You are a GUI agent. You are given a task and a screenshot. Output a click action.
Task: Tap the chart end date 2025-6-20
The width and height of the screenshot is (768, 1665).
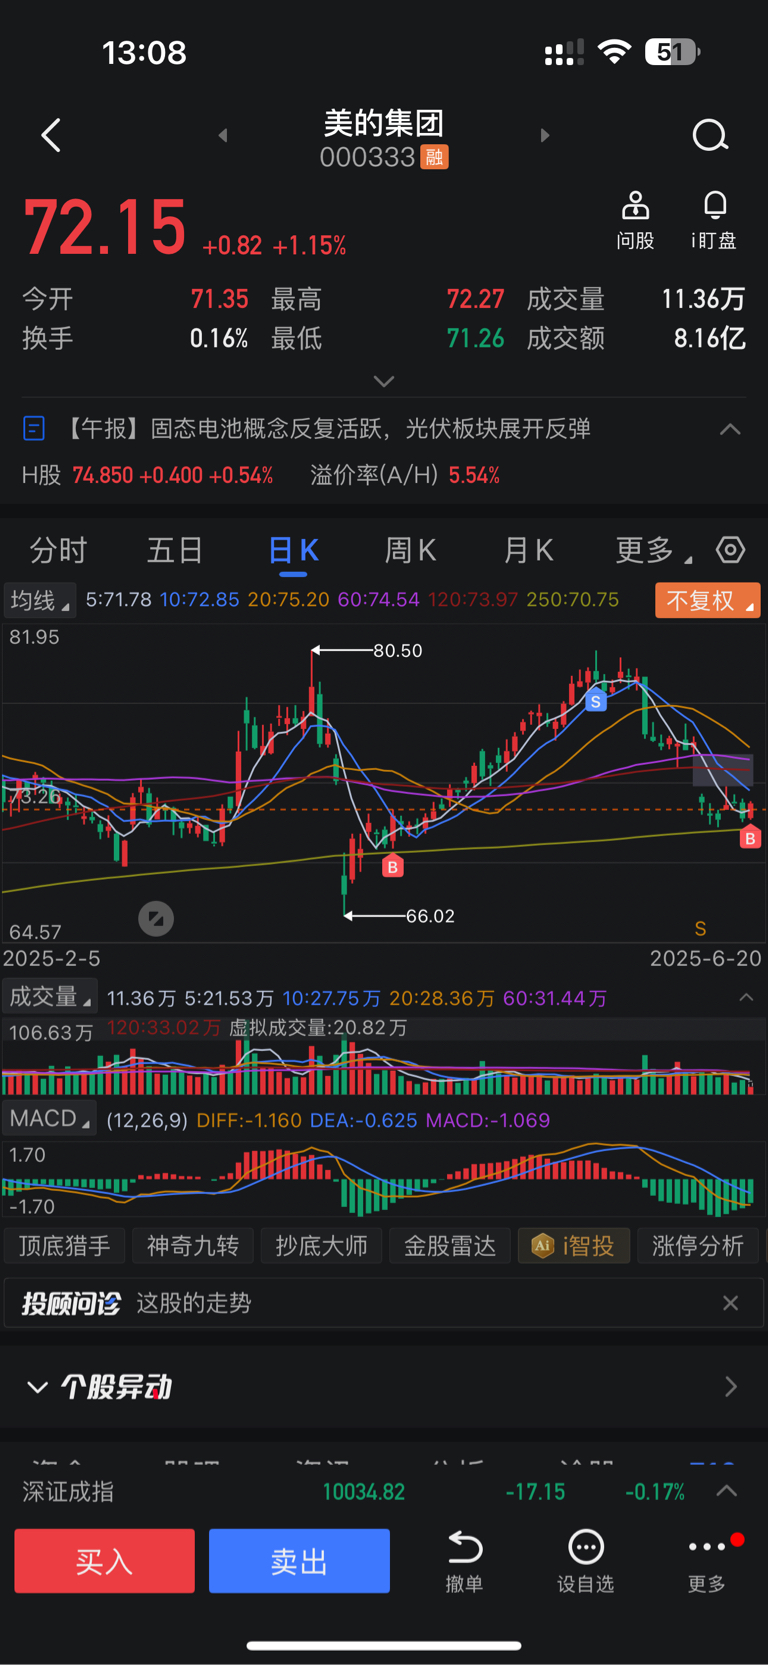pos(706,958)
